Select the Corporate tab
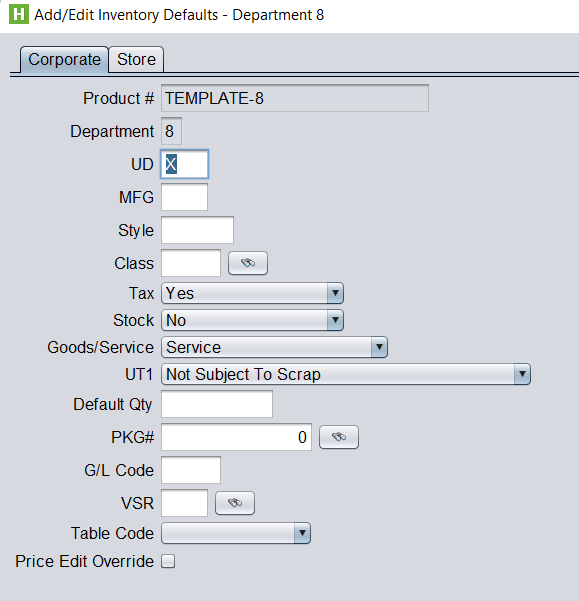Image resolution: width=579 pixels, height=601 pixels. coord(64,59)
